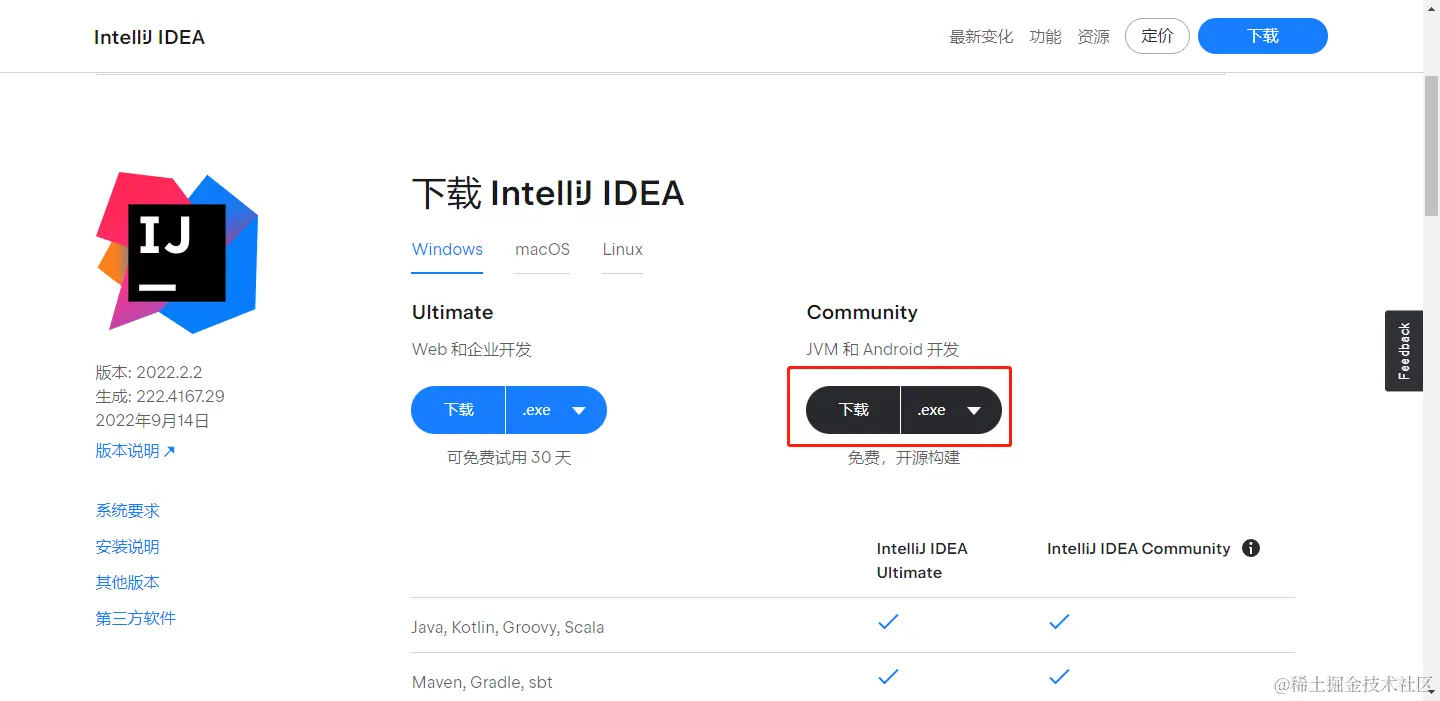
Task: Click the 'Maven, Gradle, sbt' row text
Action: click(x=482, y=683)
